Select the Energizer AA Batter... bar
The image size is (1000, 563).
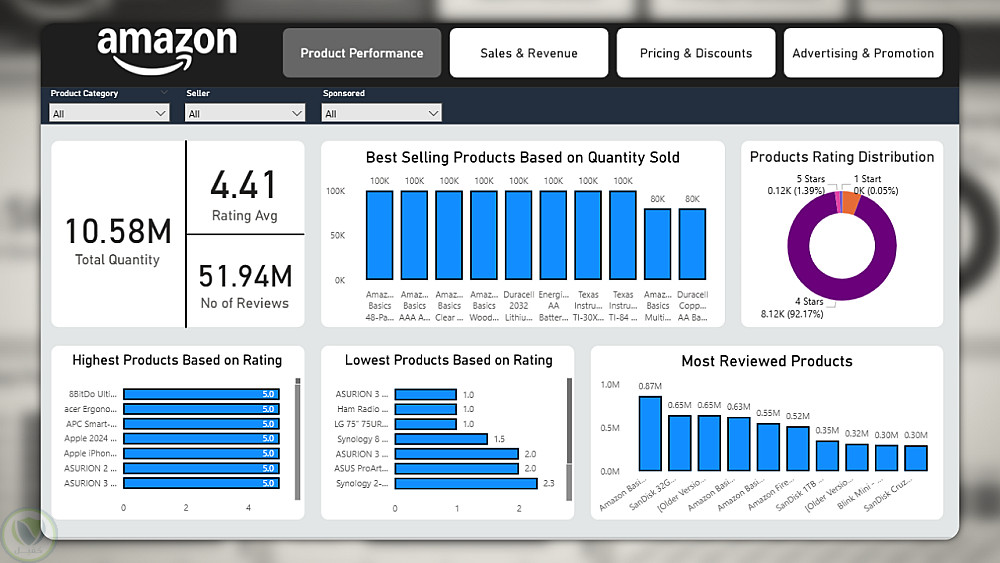coord(553,235)
